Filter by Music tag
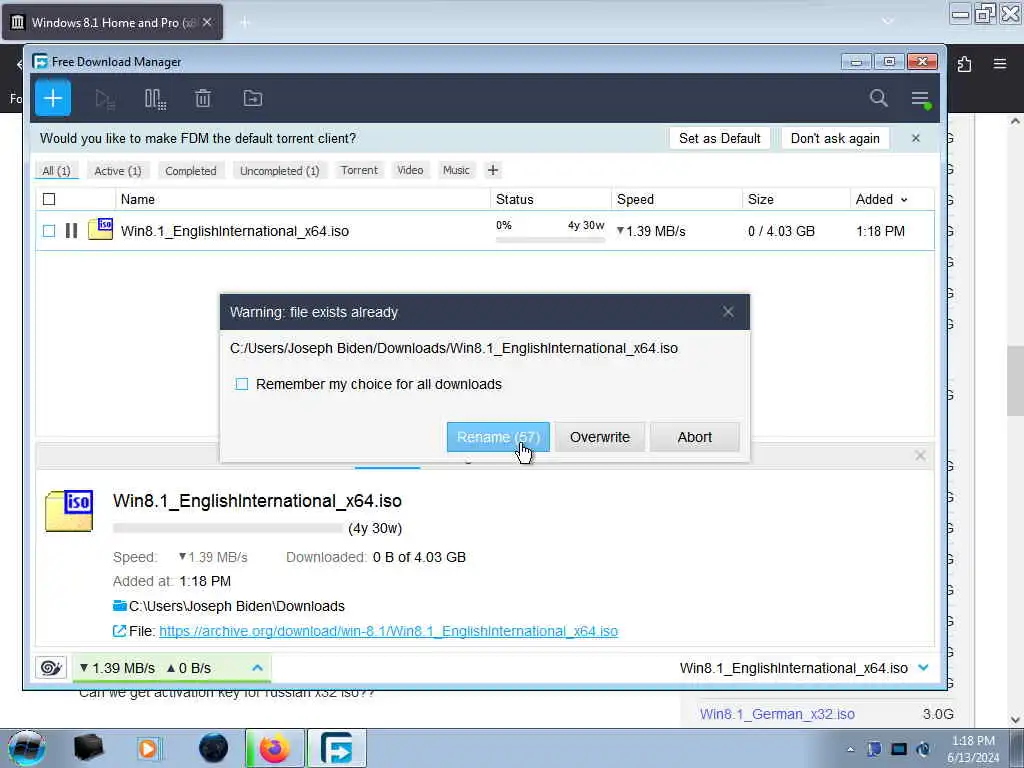Viewport: 1024px width, 768px height. [456, 170]
